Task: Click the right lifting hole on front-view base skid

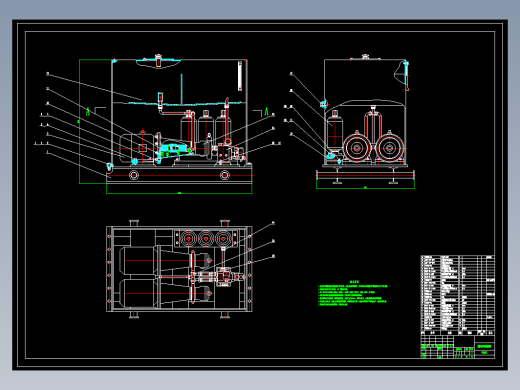Action: point(224,175)
